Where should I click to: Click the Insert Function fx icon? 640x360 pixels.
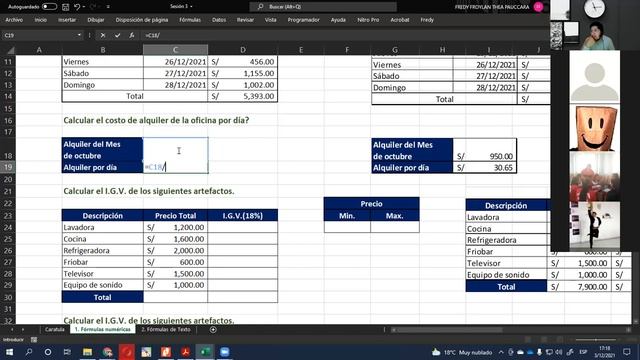(x=131, y=36)
